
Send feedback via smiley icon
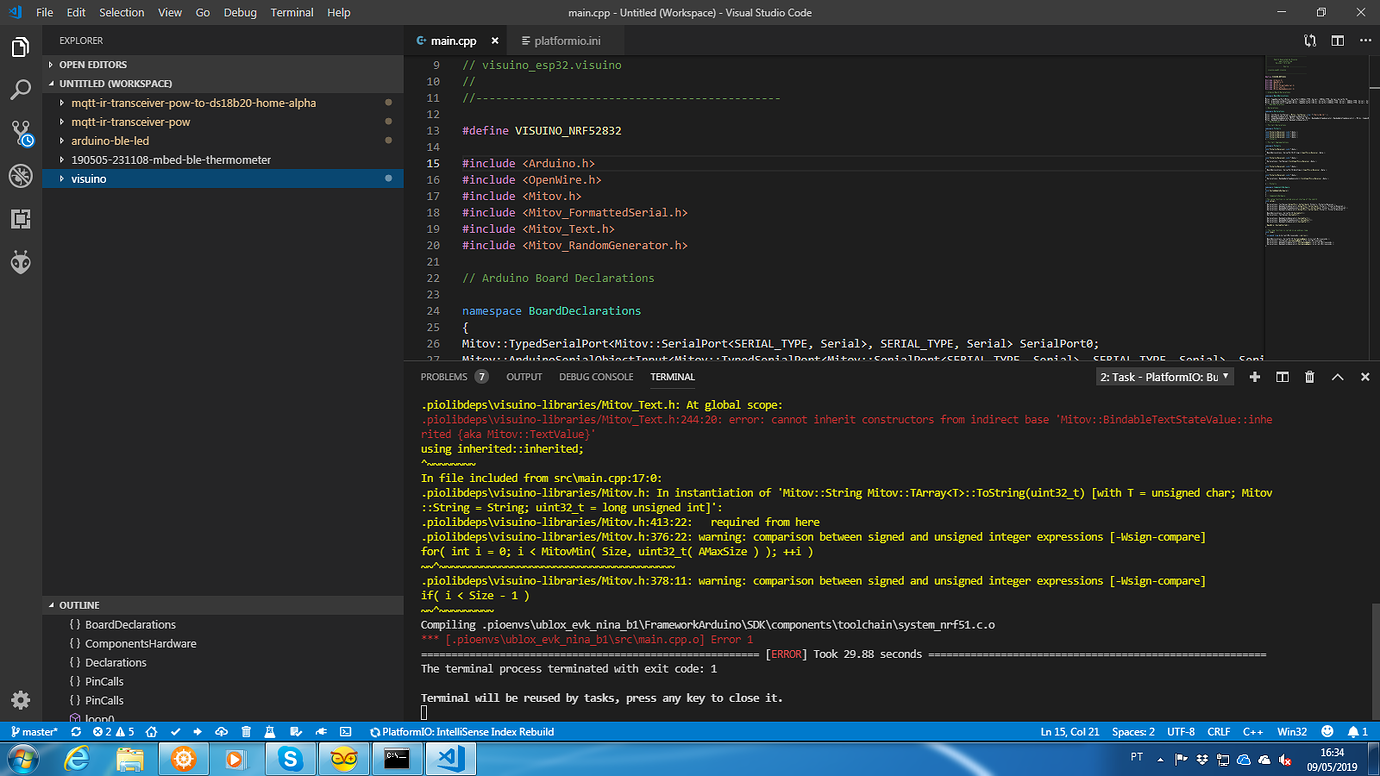1327,732
